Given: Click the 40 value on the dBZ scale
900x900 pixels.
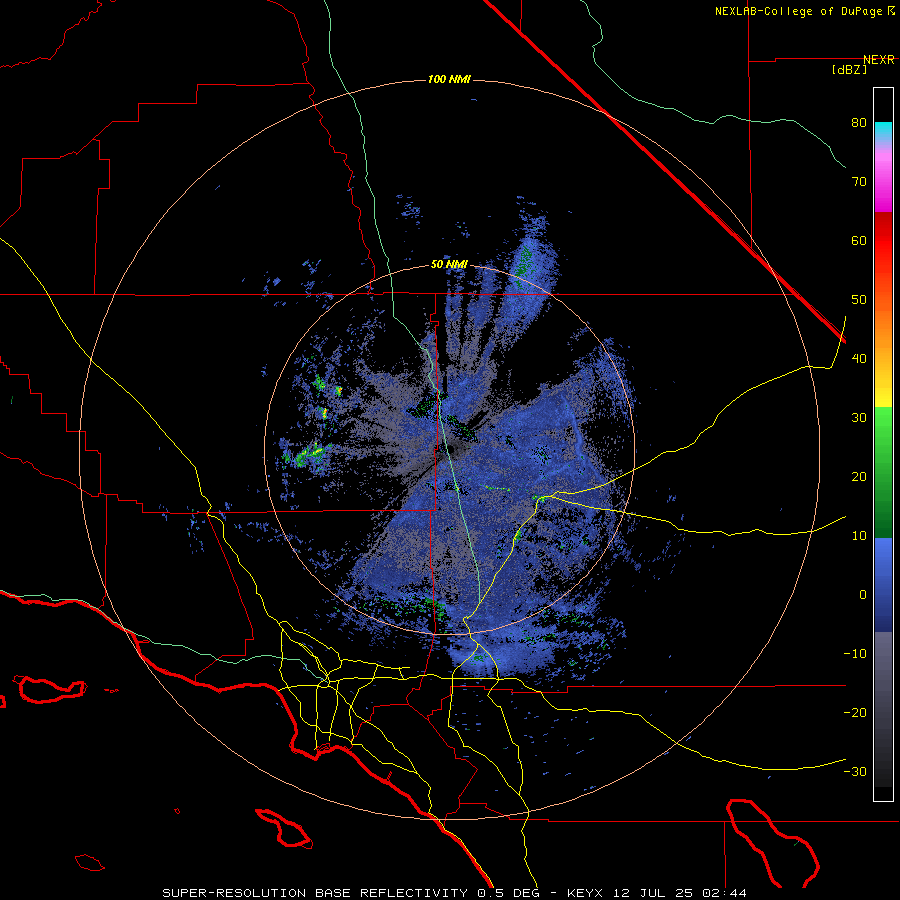Looking at the screenshot, I should click(859, 359).
